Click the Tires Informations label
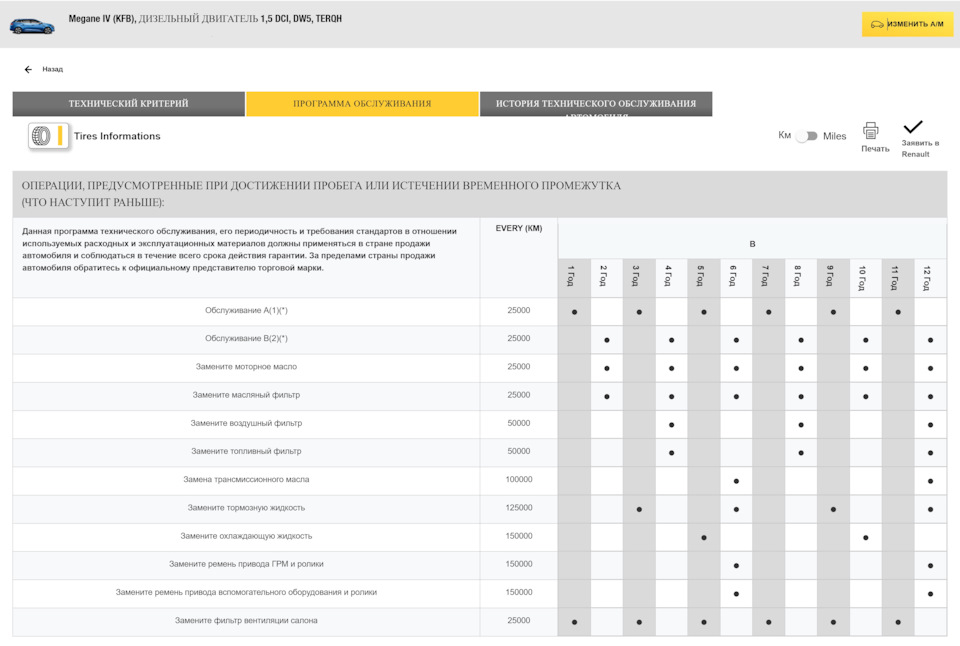960x646 pixels. coord(117,136)
